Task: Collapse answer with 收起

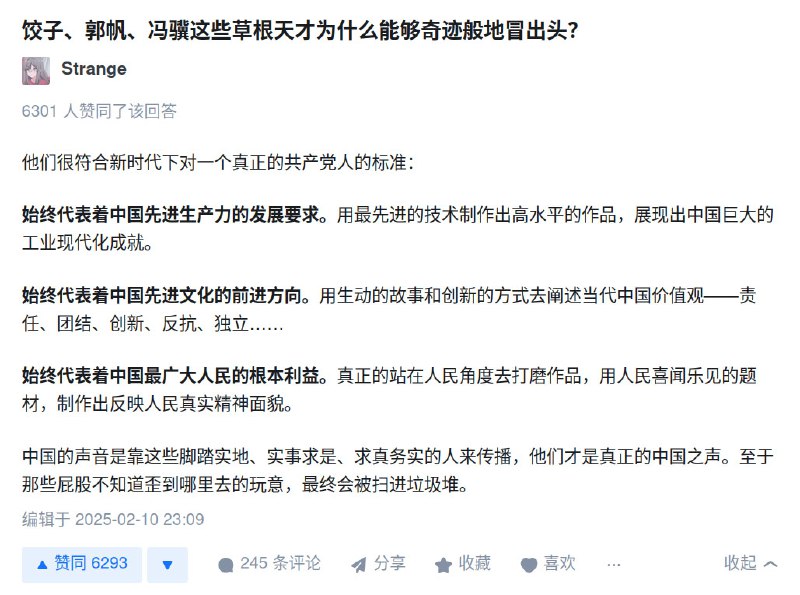Action: [x=751, y=564]
